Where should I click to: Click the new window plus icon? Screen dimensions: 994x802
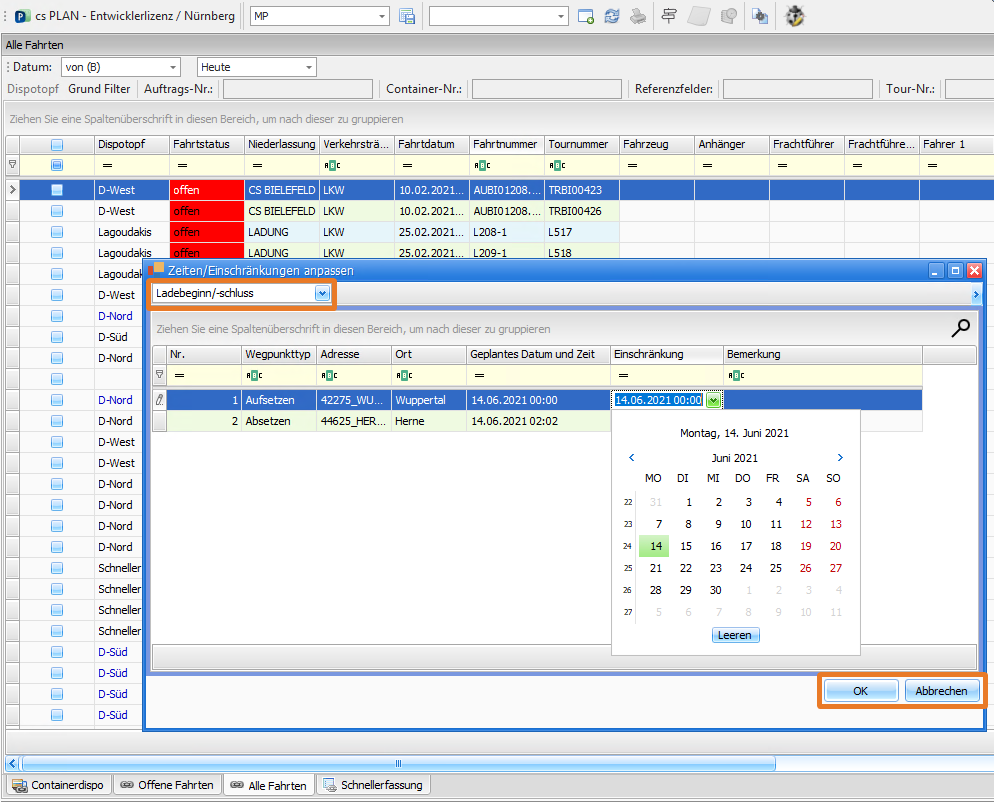[x=586, y=16]
